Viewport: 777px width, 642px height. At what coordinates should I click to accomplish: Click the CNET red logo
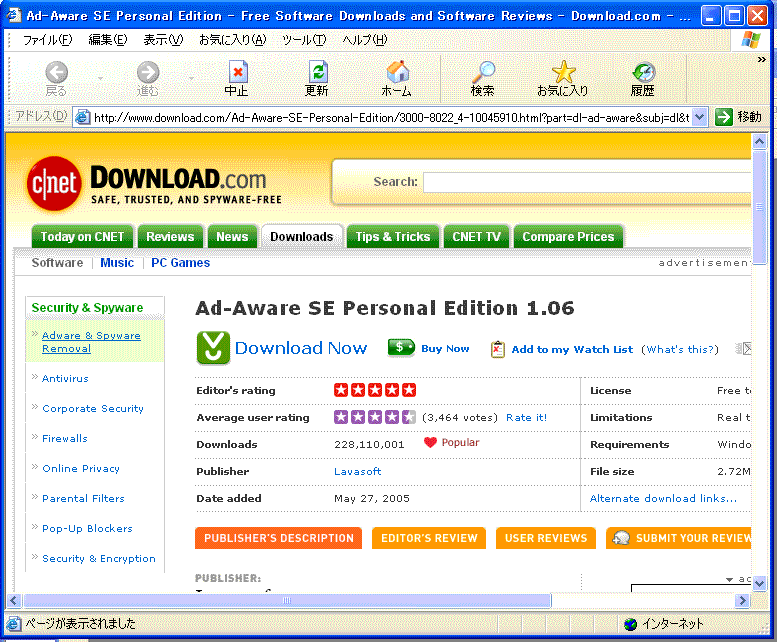click(54, 184)
